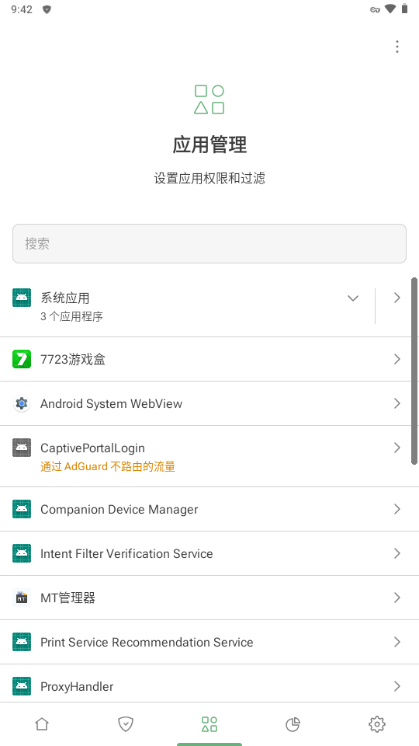Open the Settings gear tab
Viewport: 419px width, 746px height.
click(x=377, y=724)
